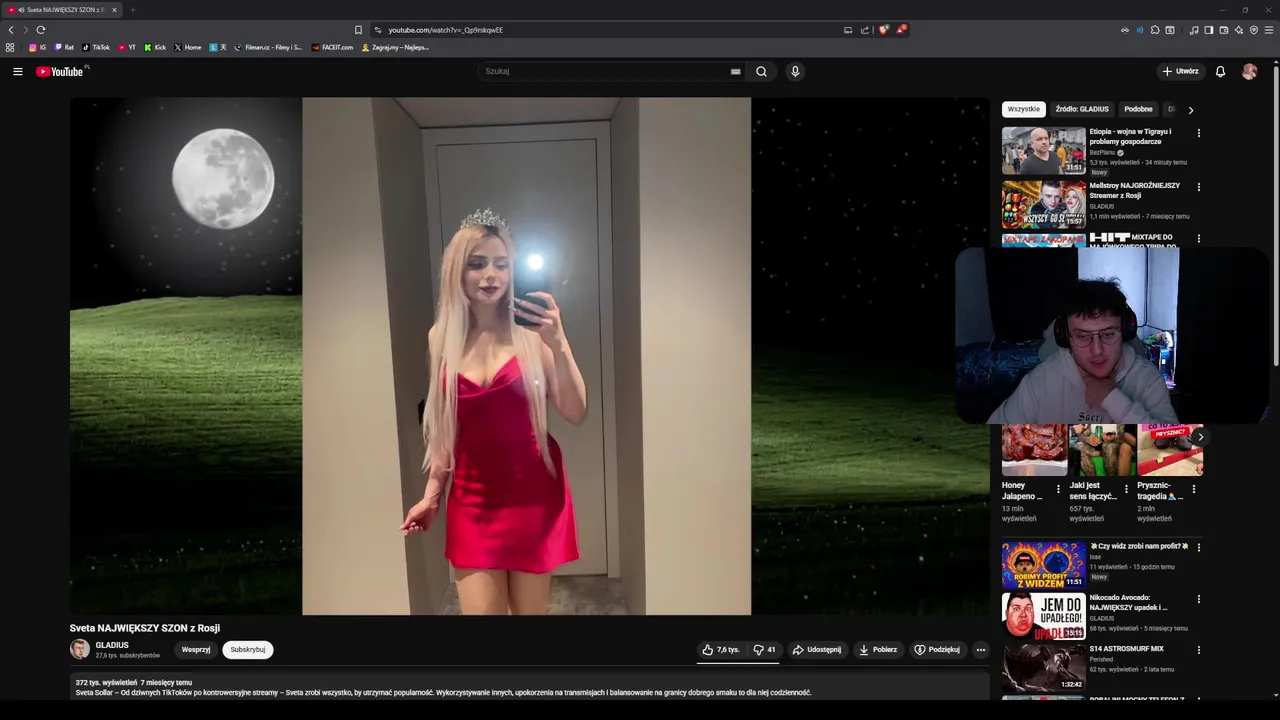Open the TikTok bookmark
The image size is (1280, 720).
(x=96, y=47)
